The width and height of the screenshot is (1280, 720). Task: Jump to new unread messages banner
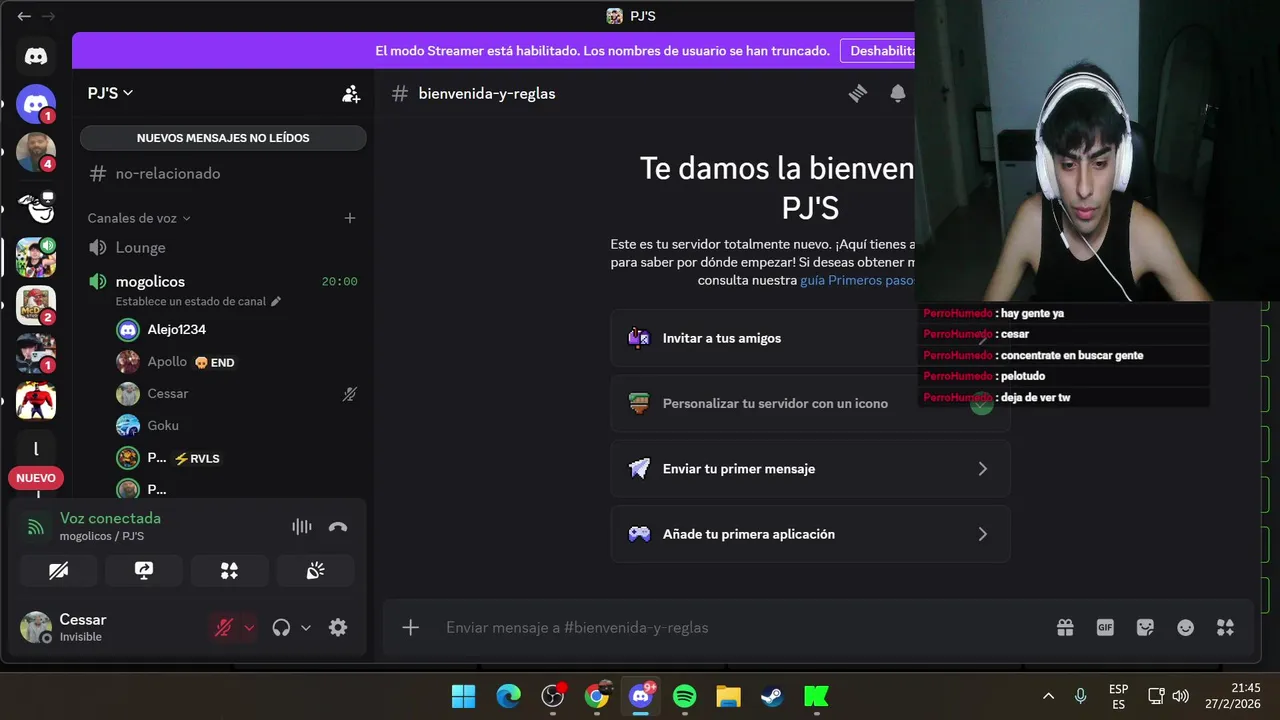pos(223,138)
